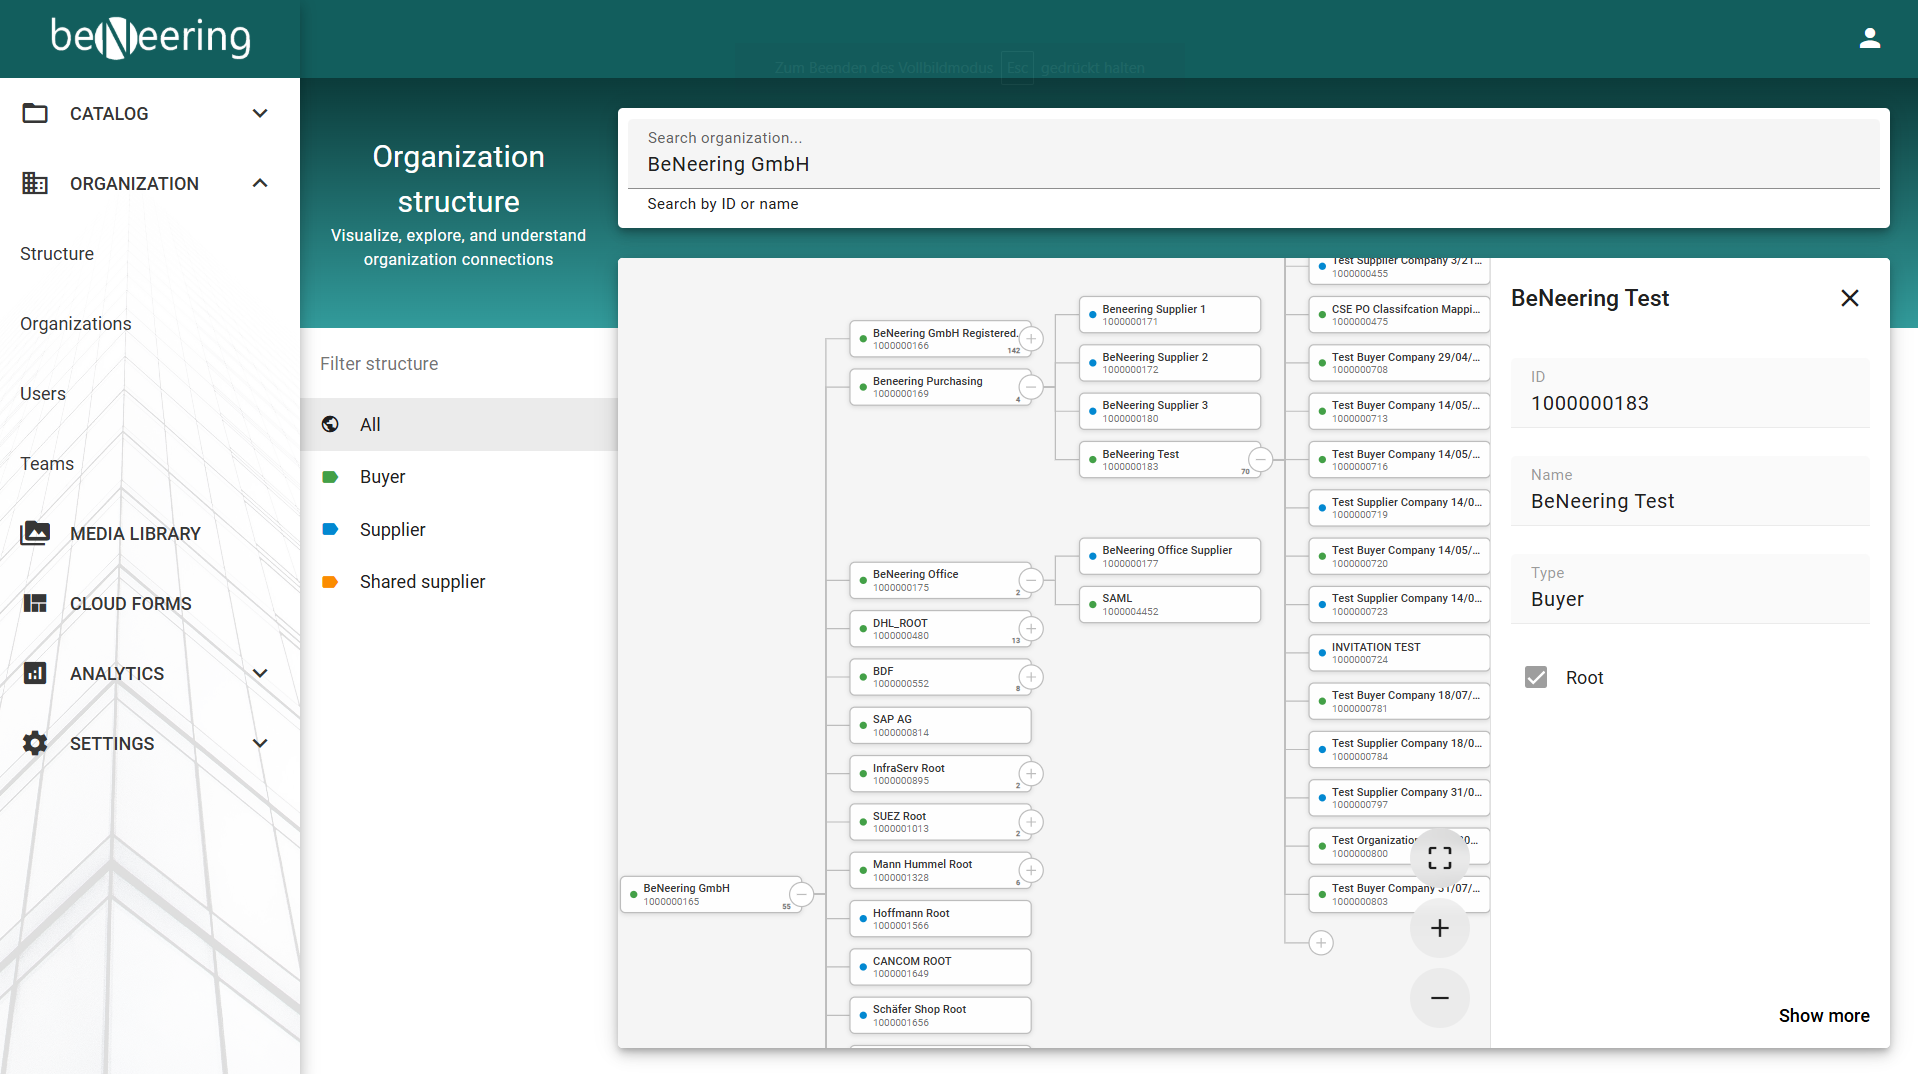
Task: Toggle the Root checkbox
Action: click(x=1536, y=677)
